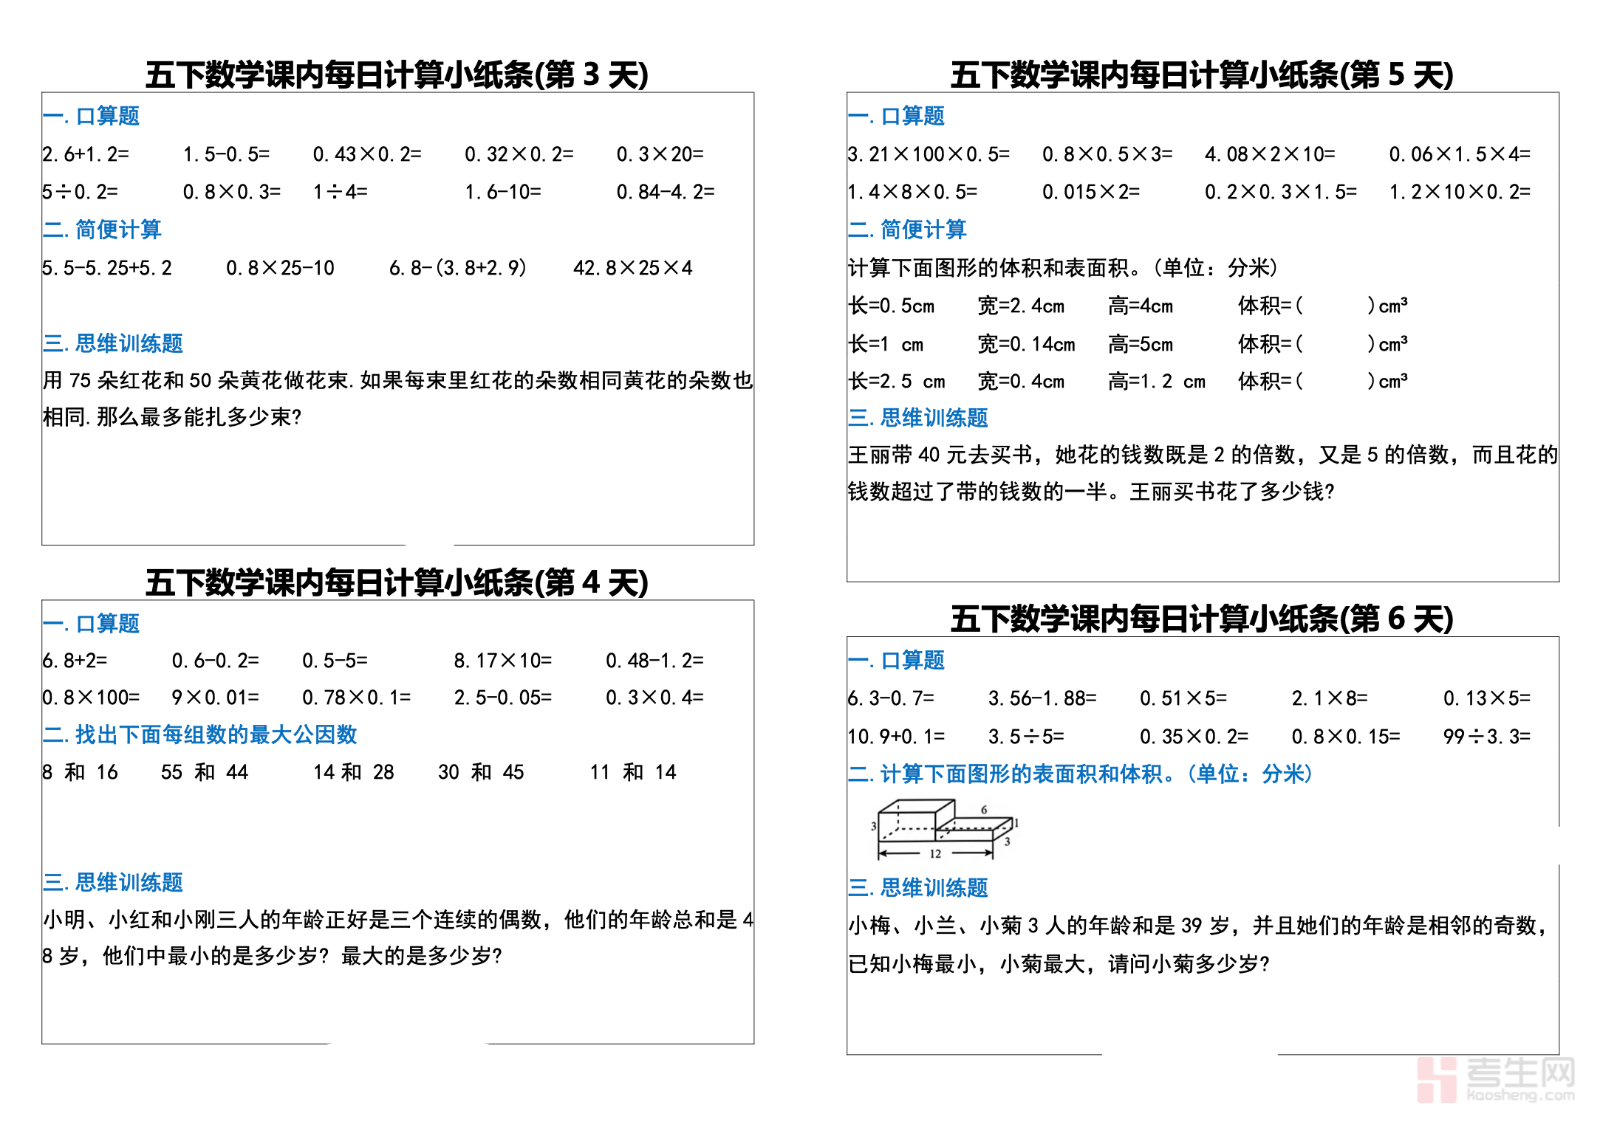
Task: Click the red kaosheng watermark logo icon
Action: pos(1437,1080)
